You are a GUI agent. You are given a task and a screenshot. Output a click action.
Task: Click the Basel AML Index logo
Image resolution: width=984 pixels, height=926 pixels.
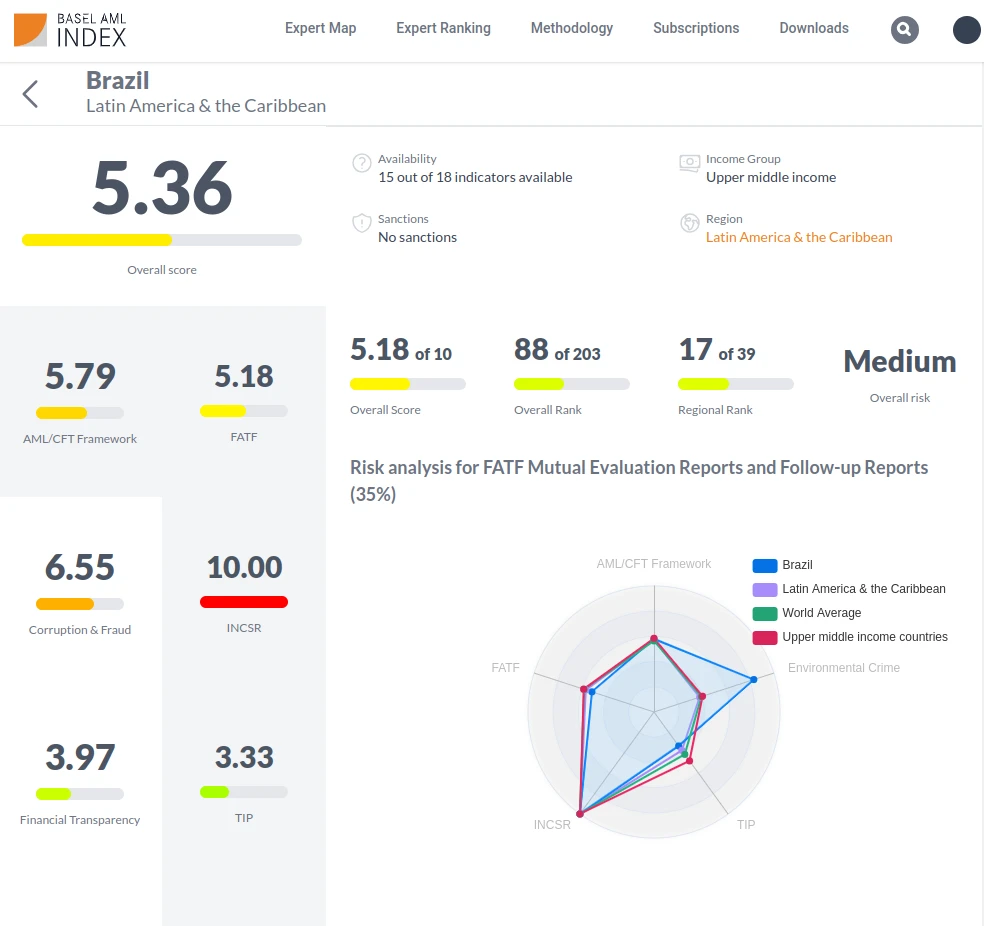70,30
